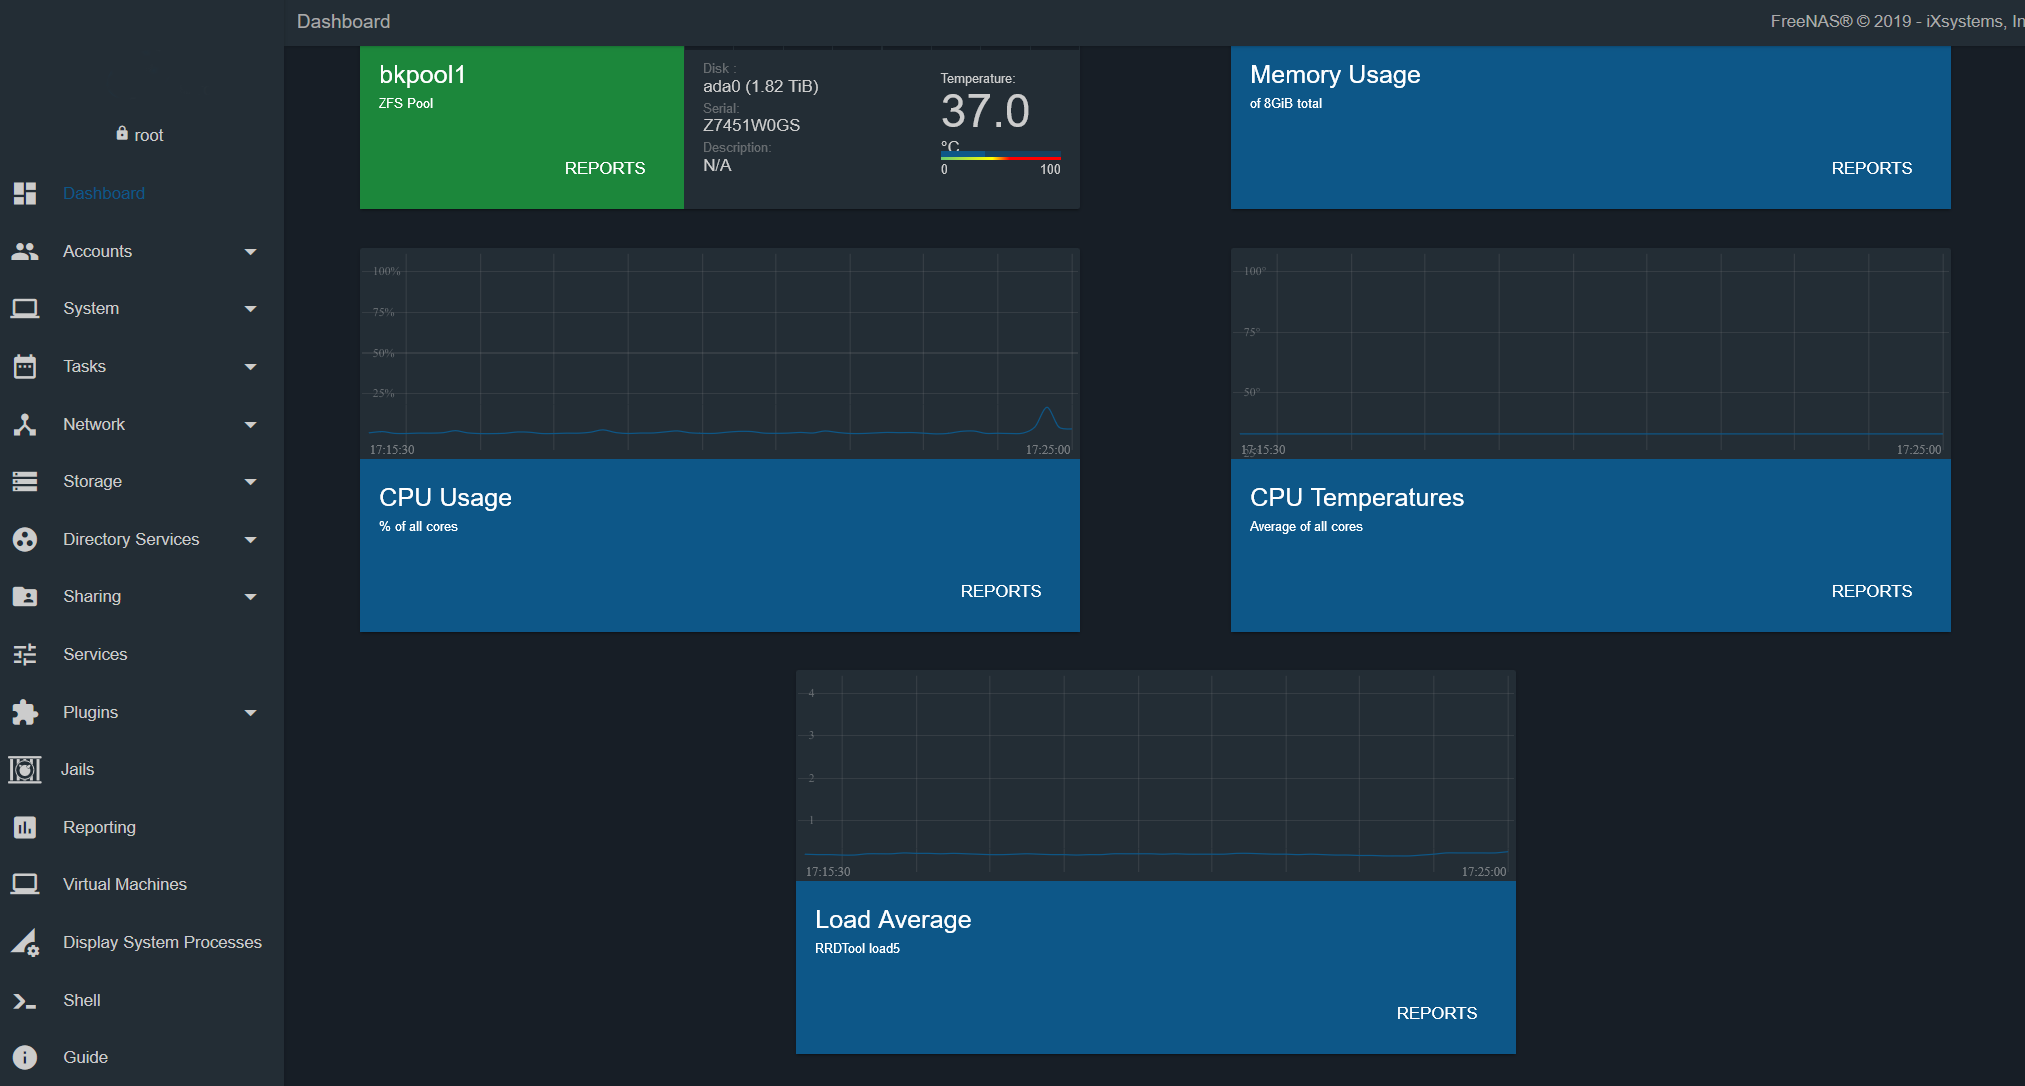Viewport: 2025px width, 1086px height.
Task: Expand the Accounts menu arrow
Action: click(x=251, y=252)
